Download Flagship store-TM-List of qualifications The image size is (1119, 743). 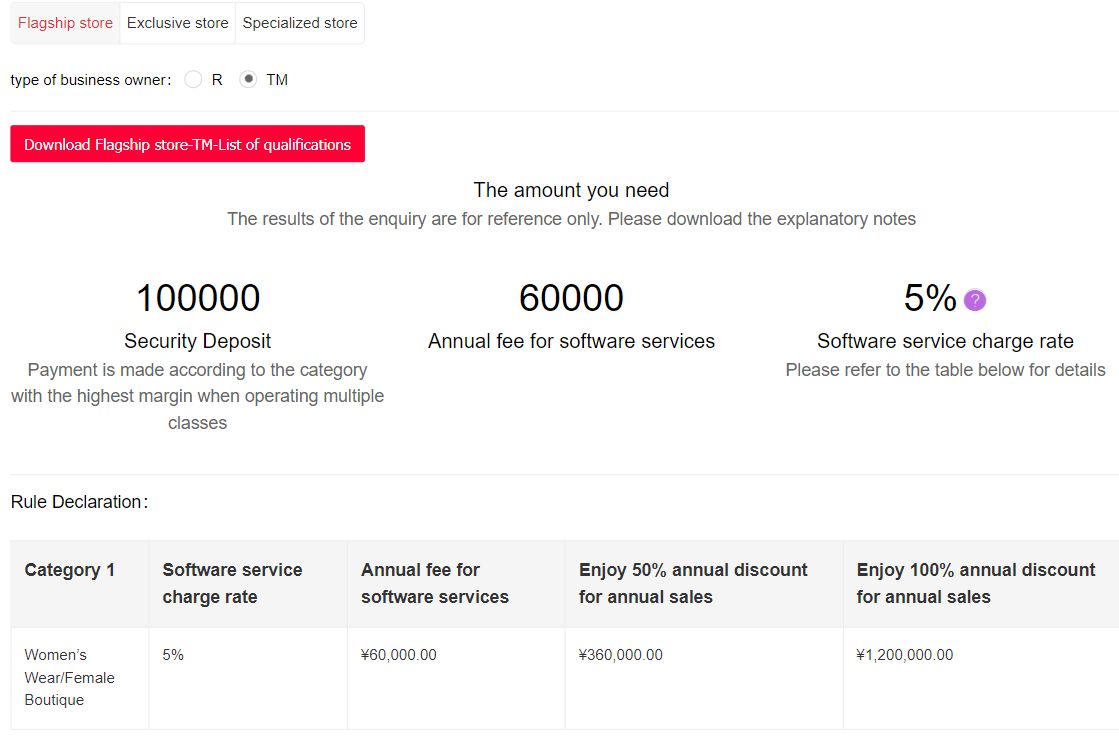(x=187, y=144)
